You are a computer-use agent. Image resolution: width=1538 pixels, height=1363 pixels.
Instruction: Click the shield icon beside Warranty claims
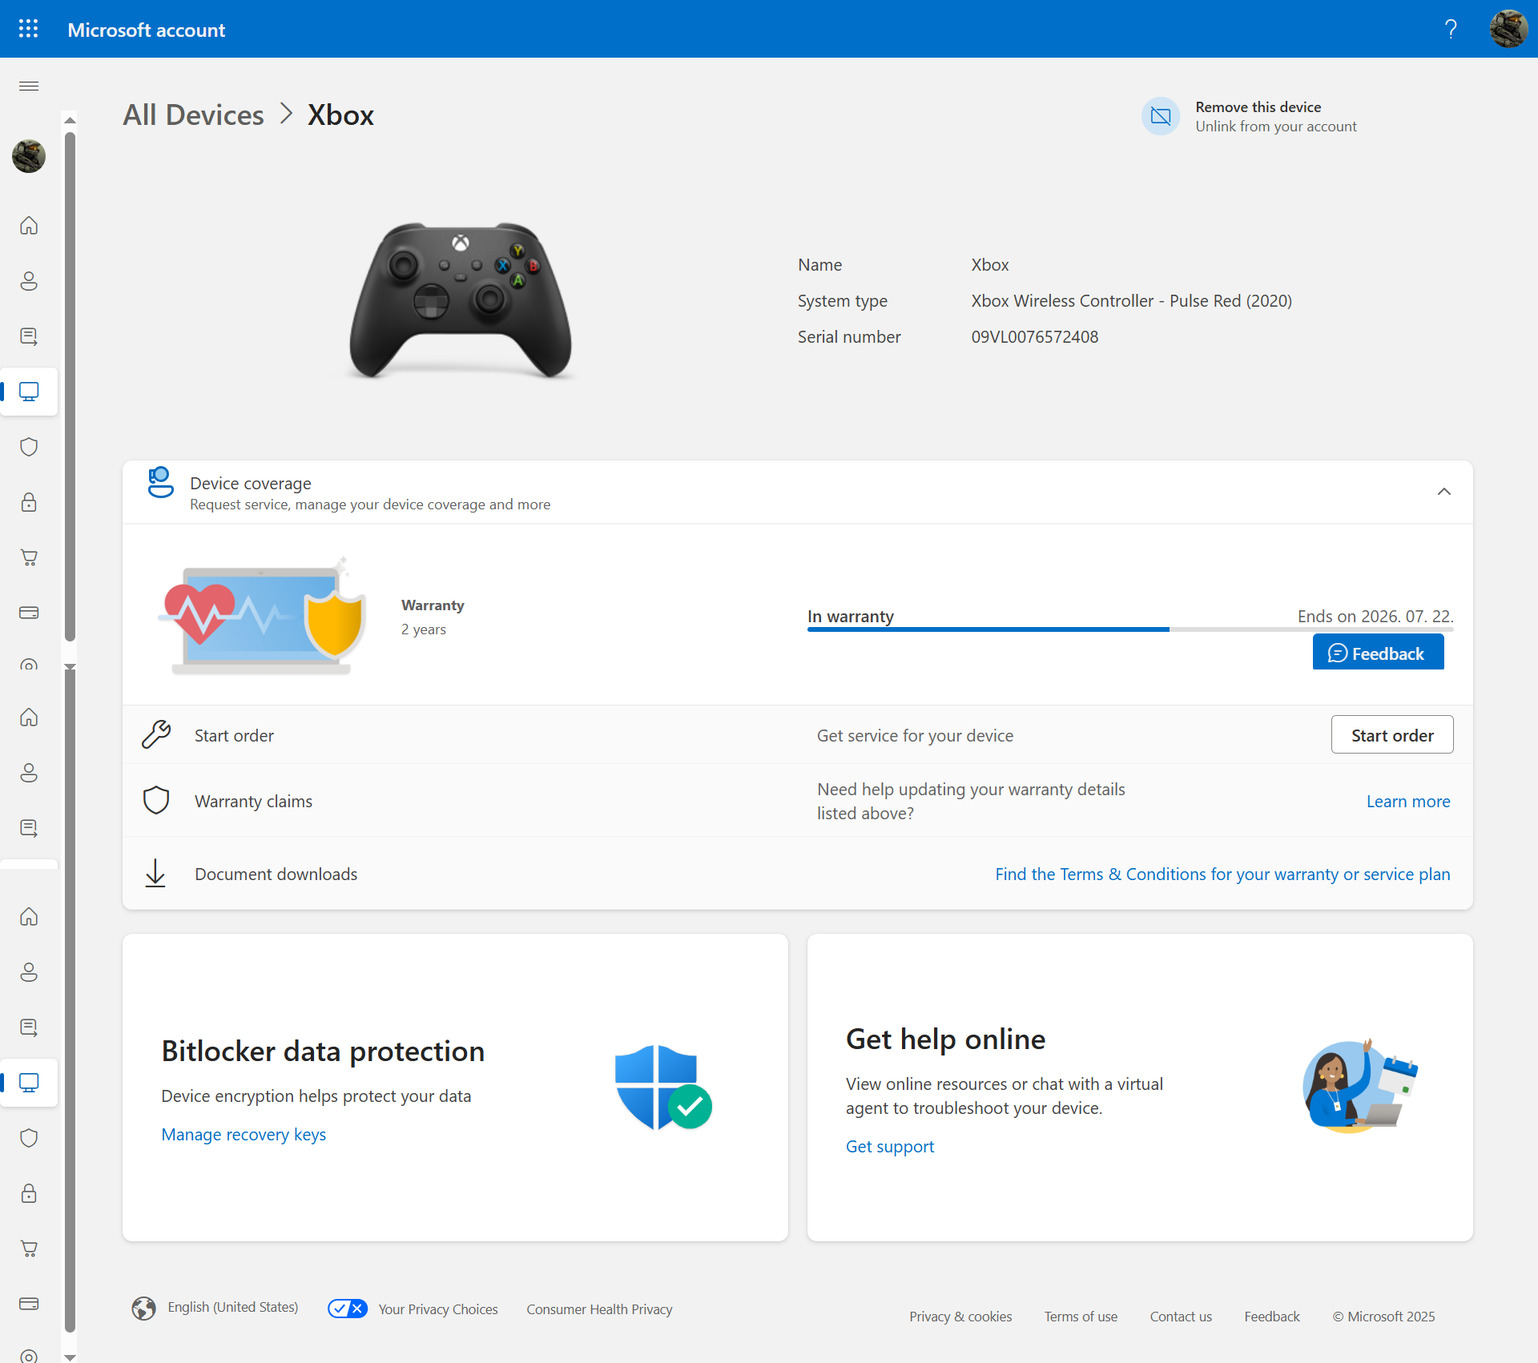tap(156, 800)
